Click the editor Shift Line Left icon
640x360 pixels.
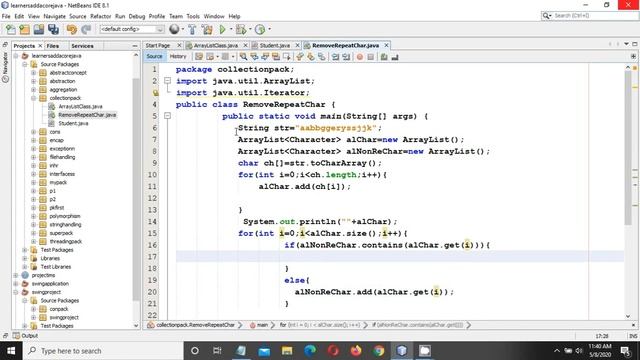336,57
